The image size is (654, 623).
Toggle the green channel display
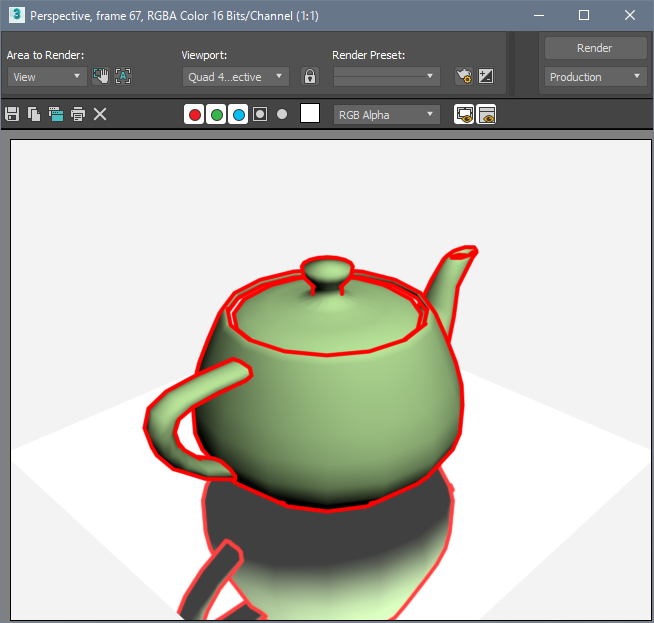(x=216, y=115)
